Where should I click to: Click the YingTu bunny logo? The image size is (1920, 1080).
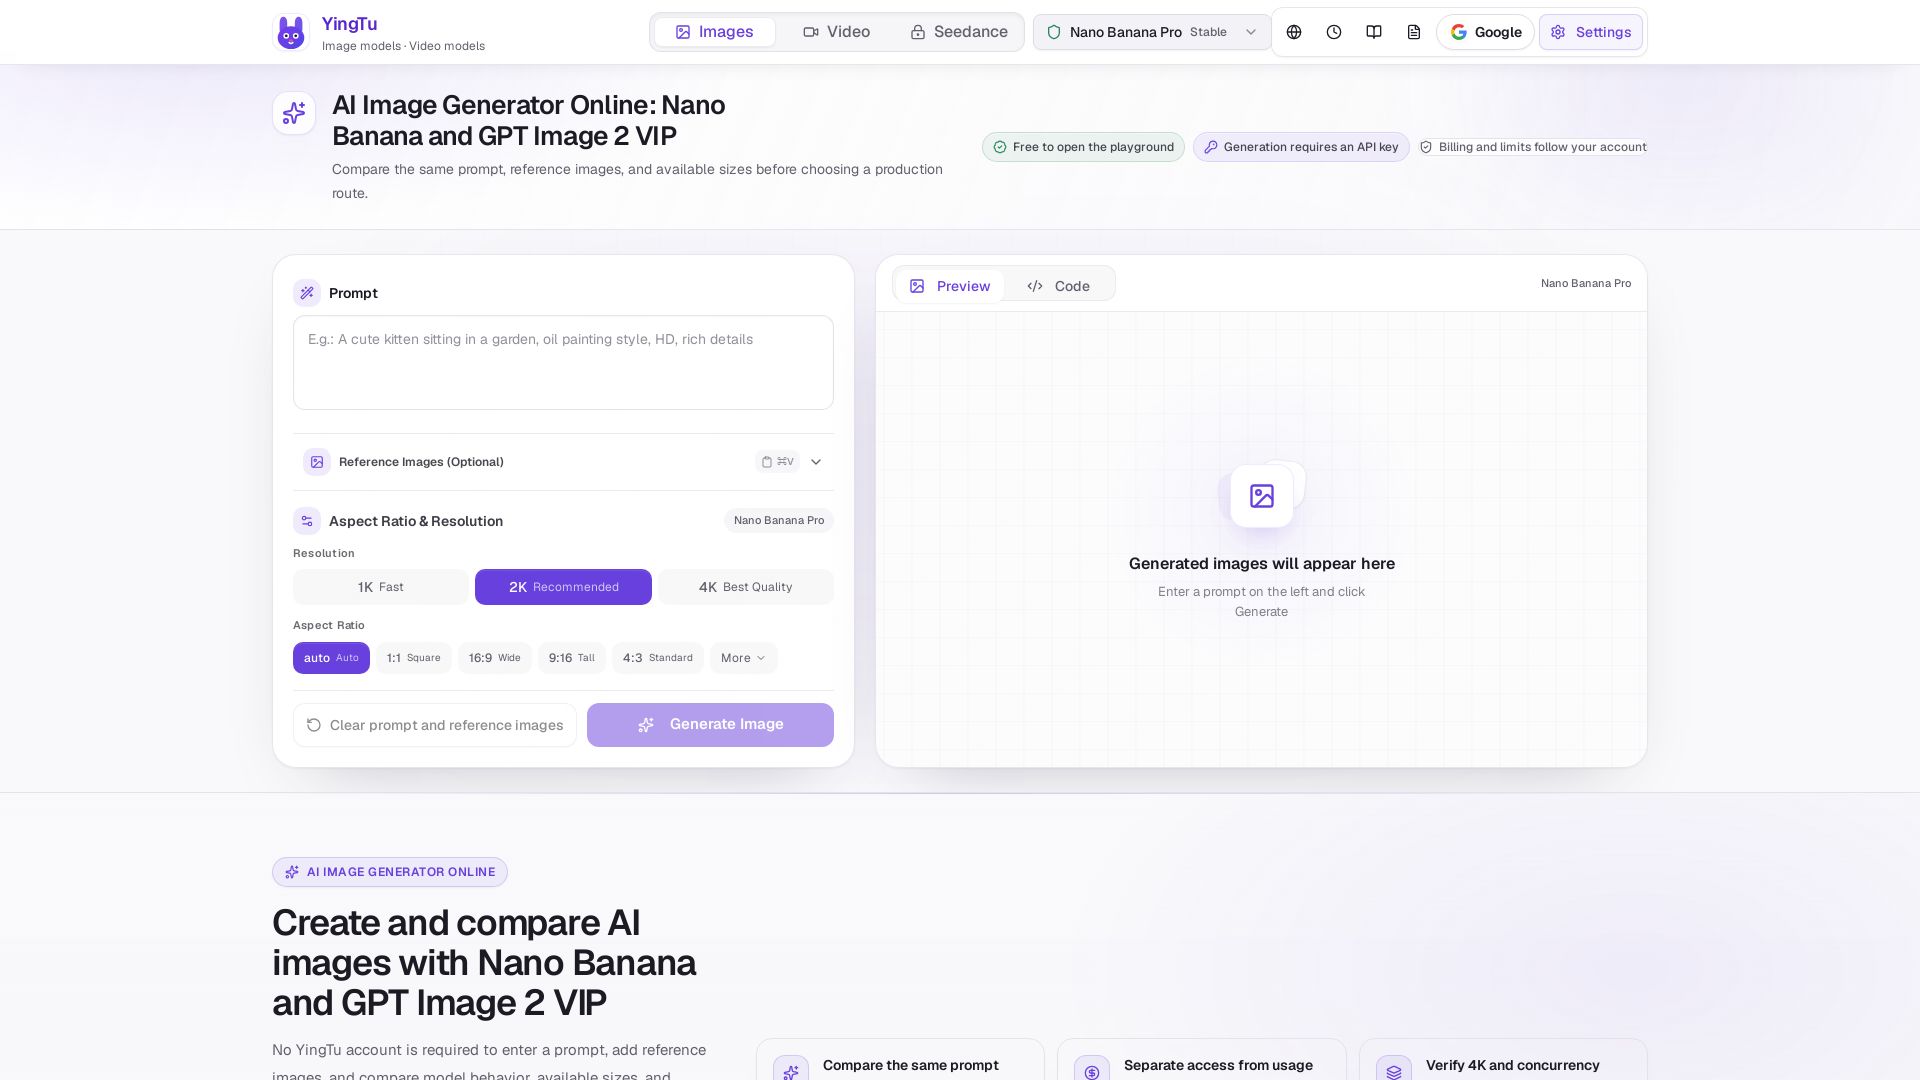pos(291,32)
